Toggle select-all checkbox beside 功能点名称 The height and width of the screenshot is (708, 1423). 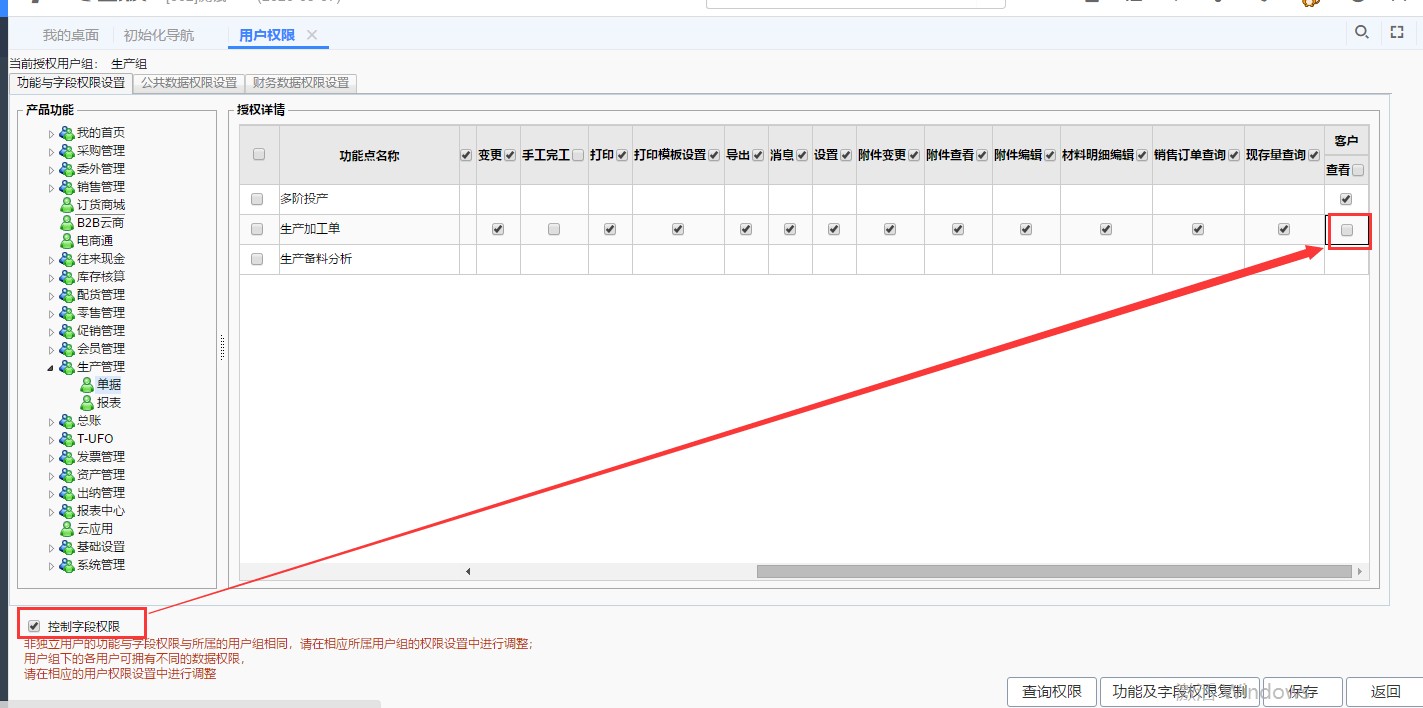[259, 154]
